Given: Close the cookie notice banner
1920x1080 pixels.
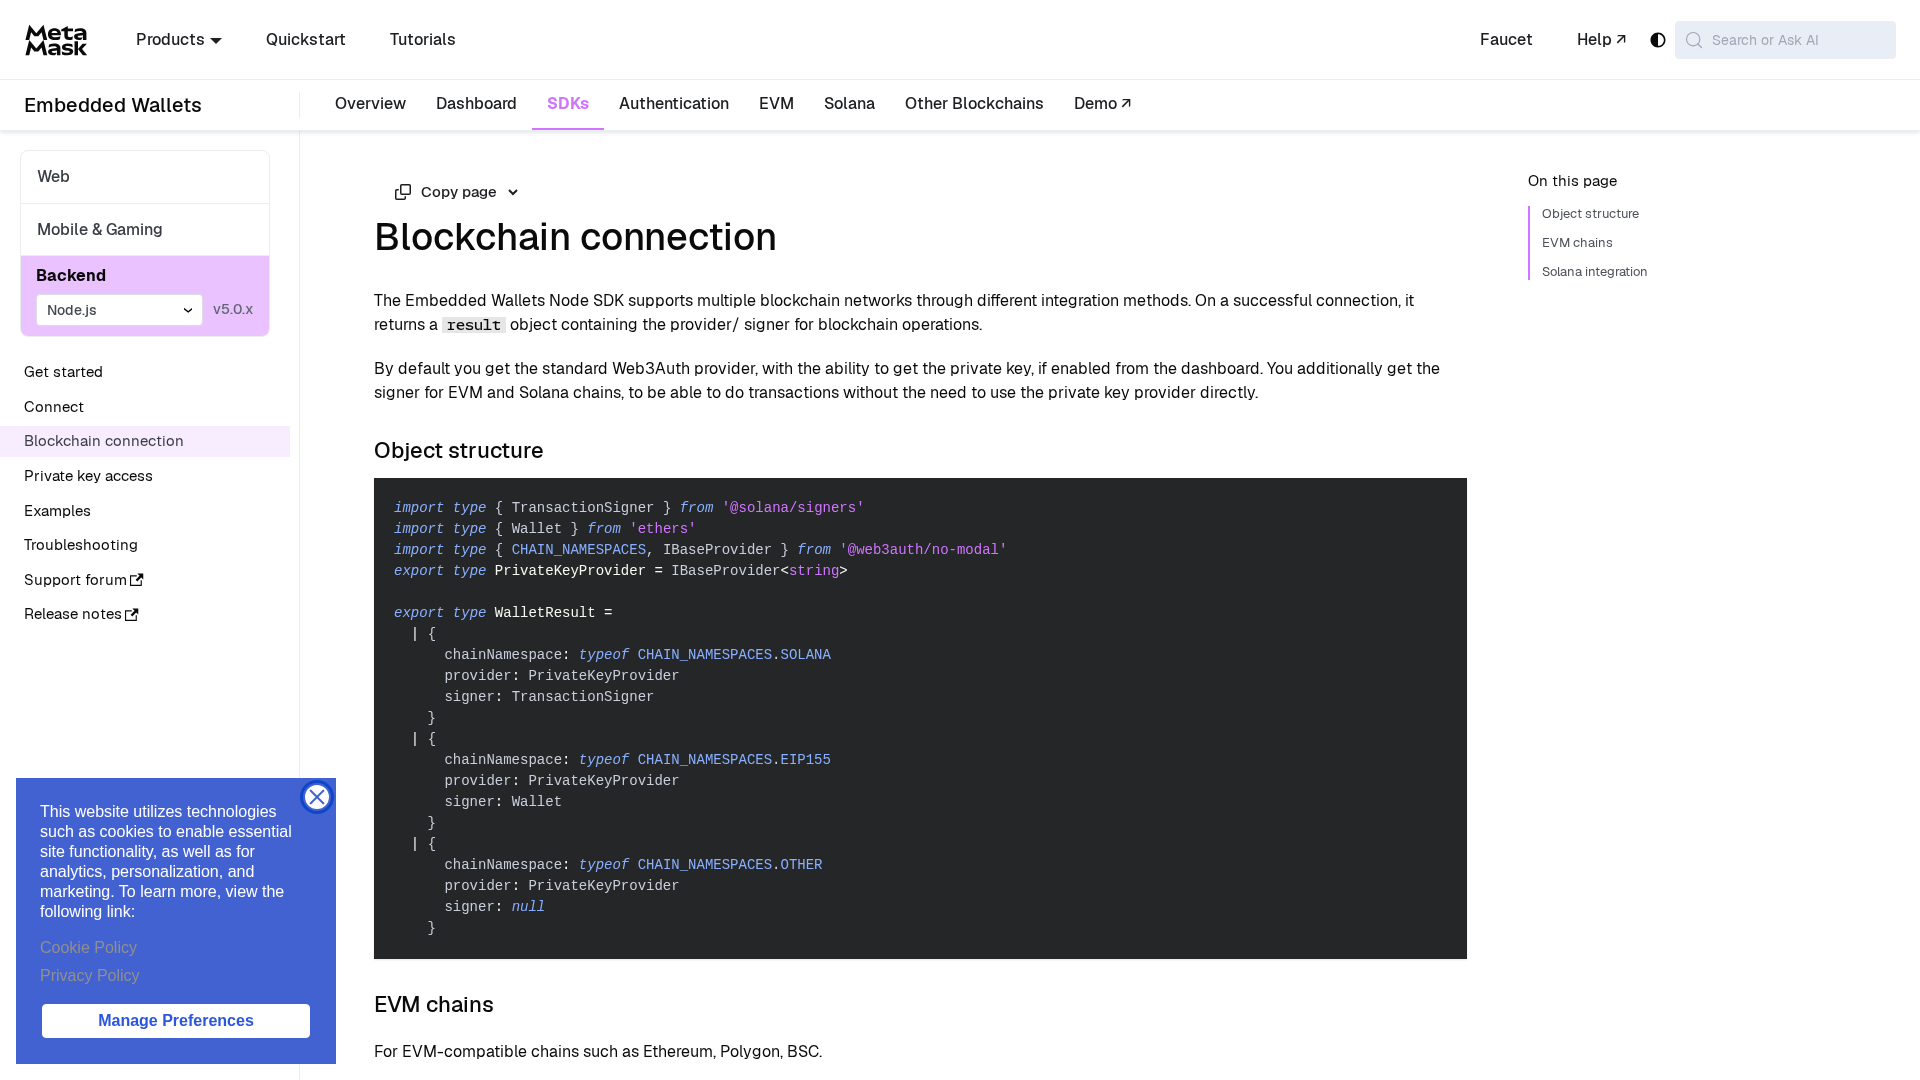Looking at the screenshot, I should (x=317, y=797).
